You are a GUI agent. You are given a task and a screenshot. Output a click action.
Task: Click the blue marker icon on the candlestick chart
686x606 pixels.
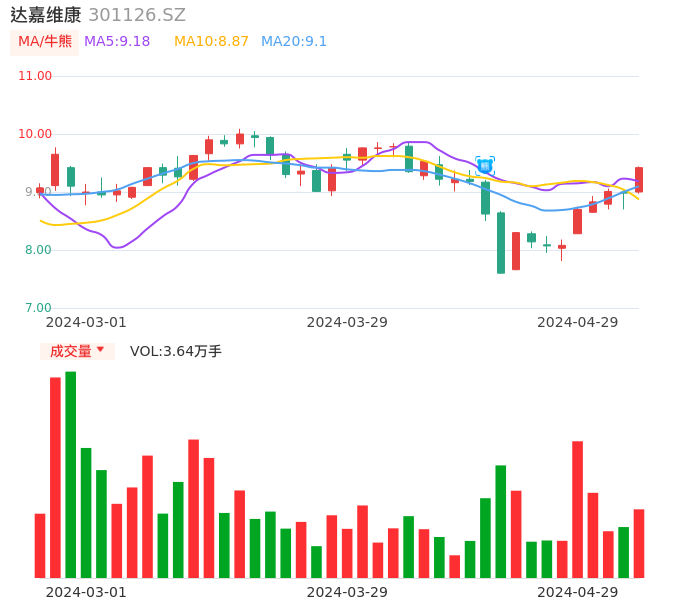coord(485,165)
